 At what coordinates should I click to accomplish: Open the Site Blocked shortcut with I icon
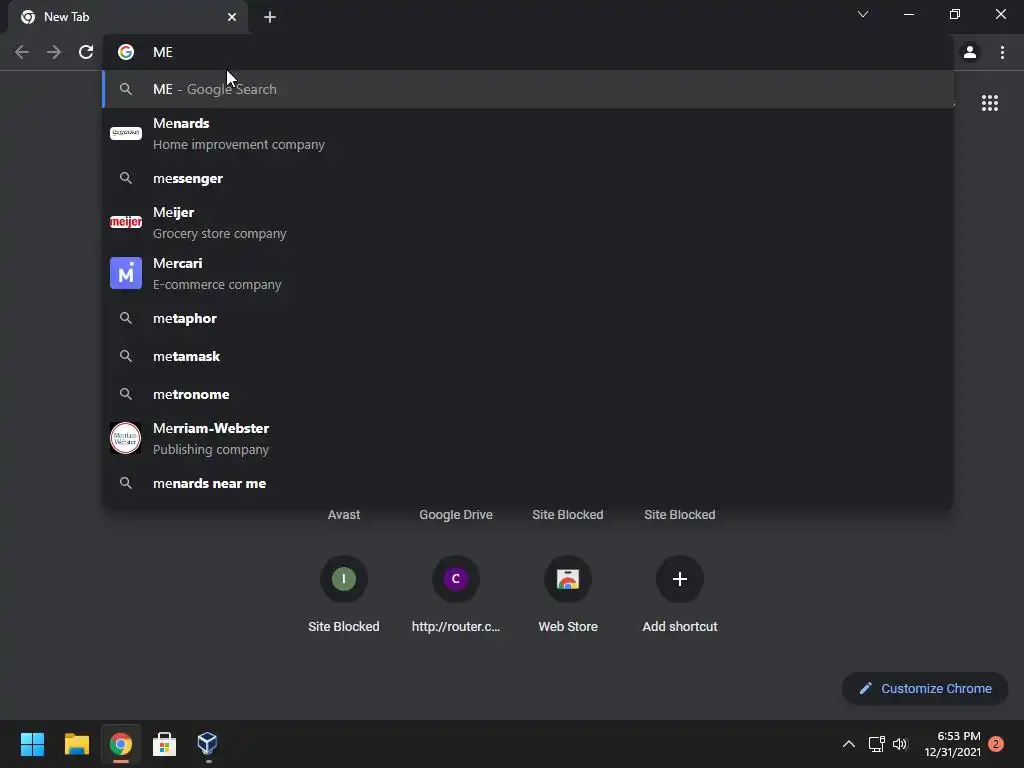coord(344,594)
